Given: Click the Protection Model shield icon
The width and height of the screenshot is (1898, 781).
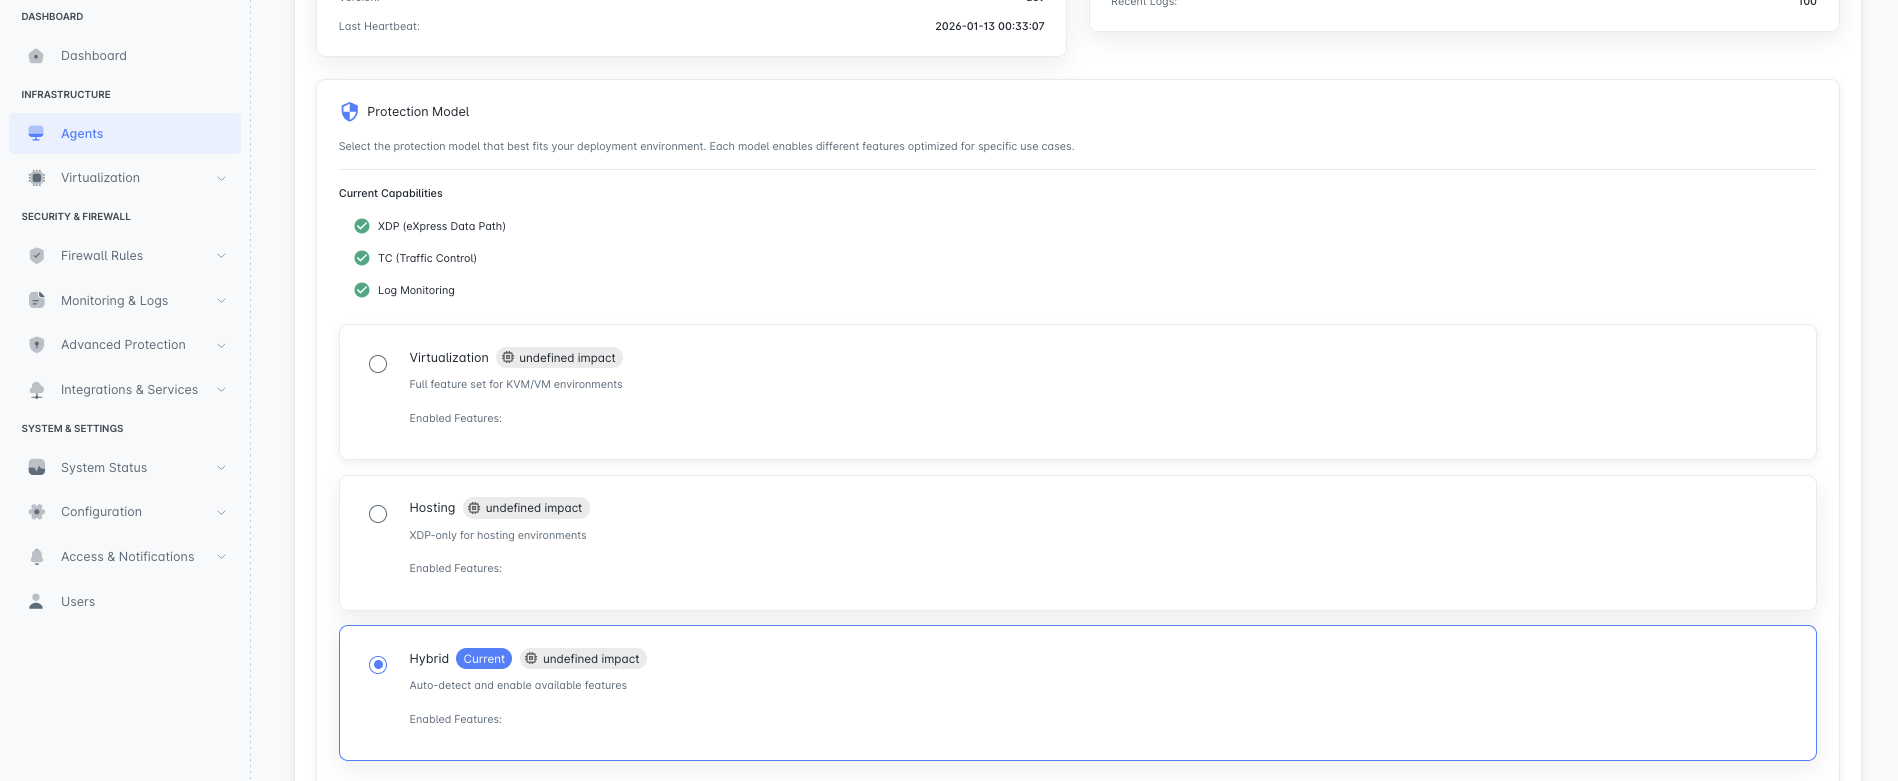Looking at the screenshot, I should point(349,112).
